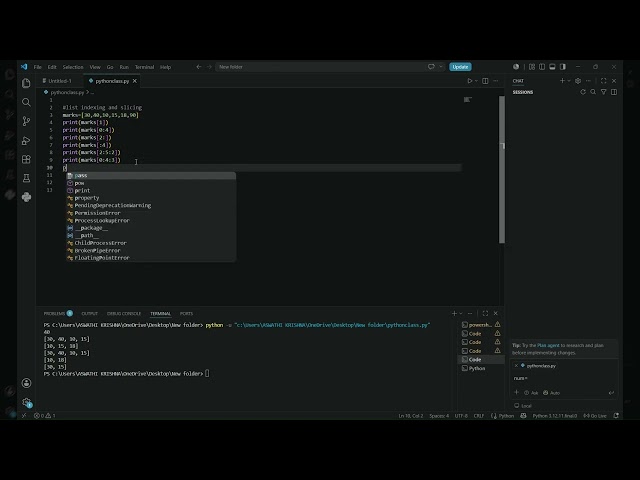Start a new chat with plus icon
This screenshot has height=480, width=640.
[x=562, y=81]
